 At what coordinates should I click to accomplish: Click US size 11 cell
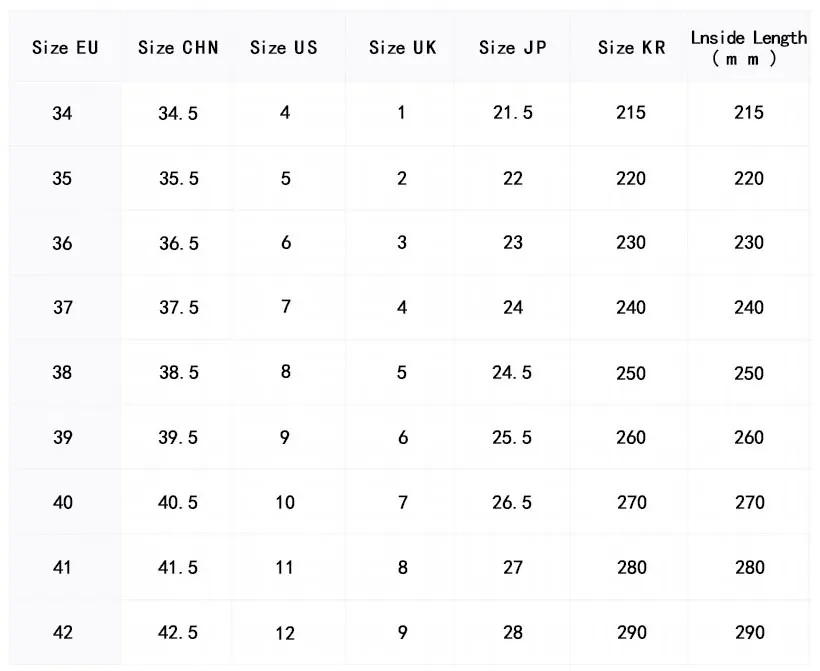coord(285,567)
